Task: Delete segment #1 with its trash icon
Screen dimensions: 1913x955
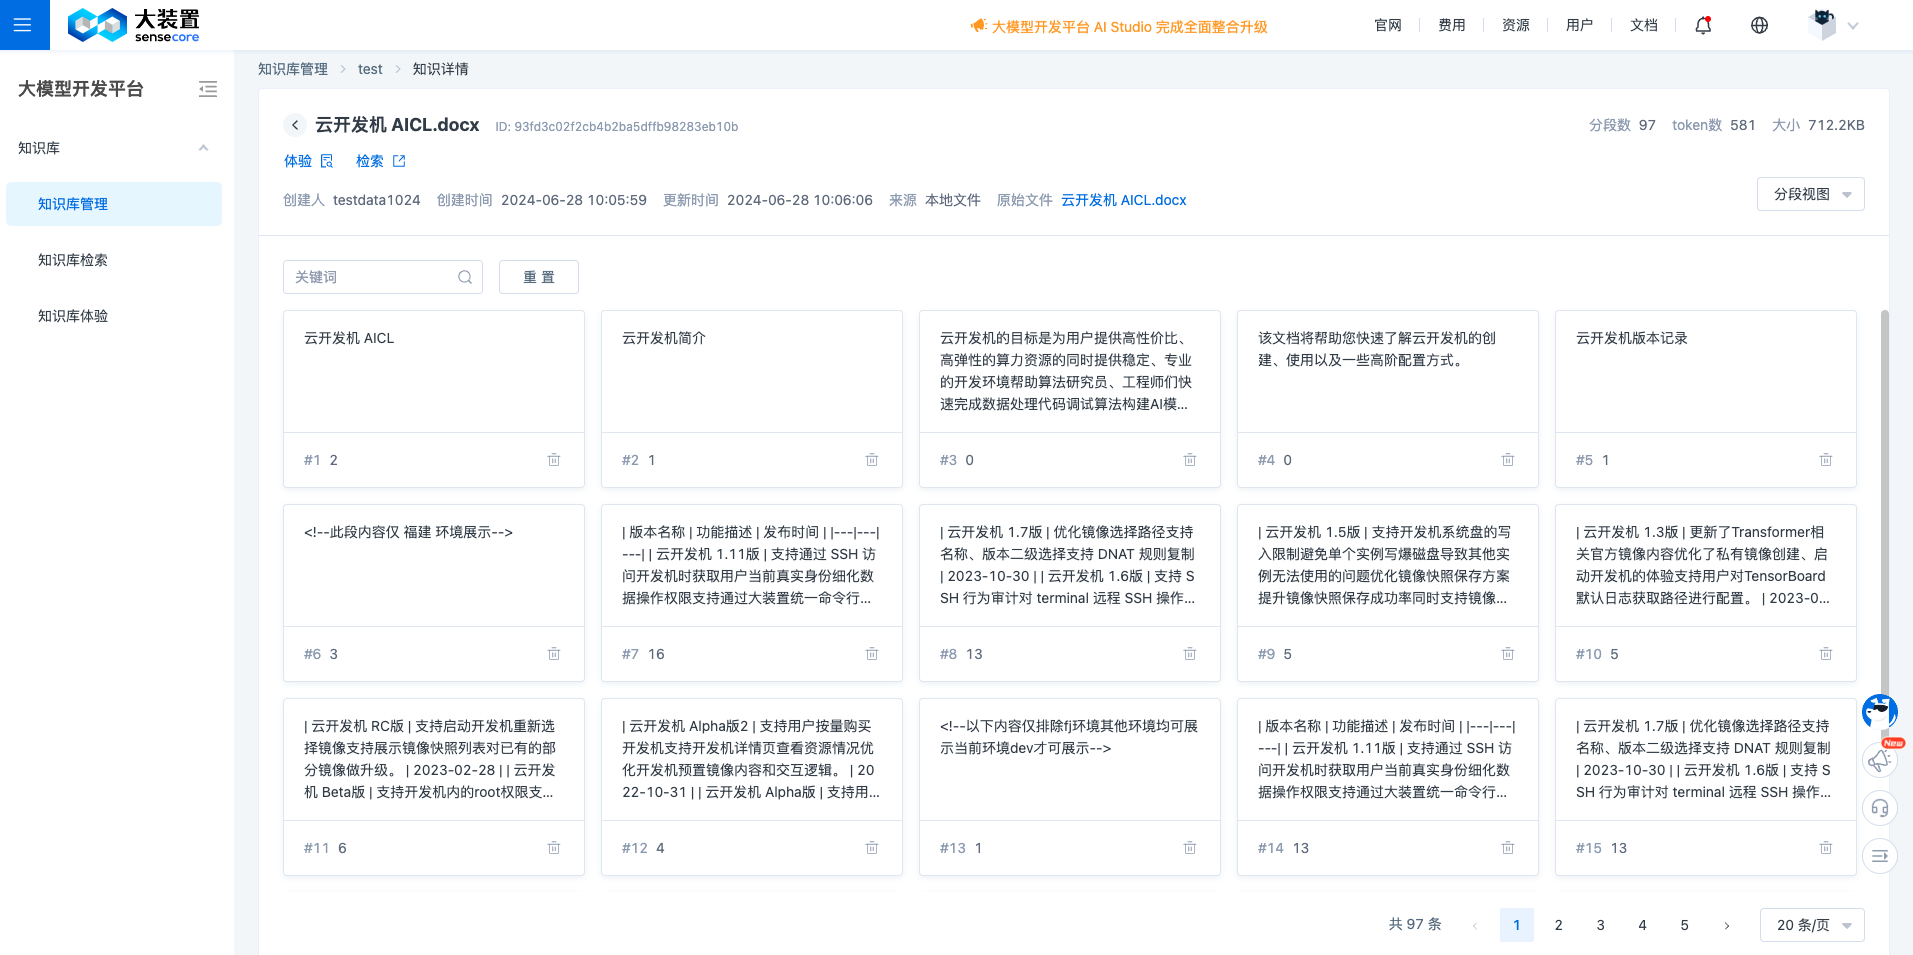Action: tap(554, 460)
